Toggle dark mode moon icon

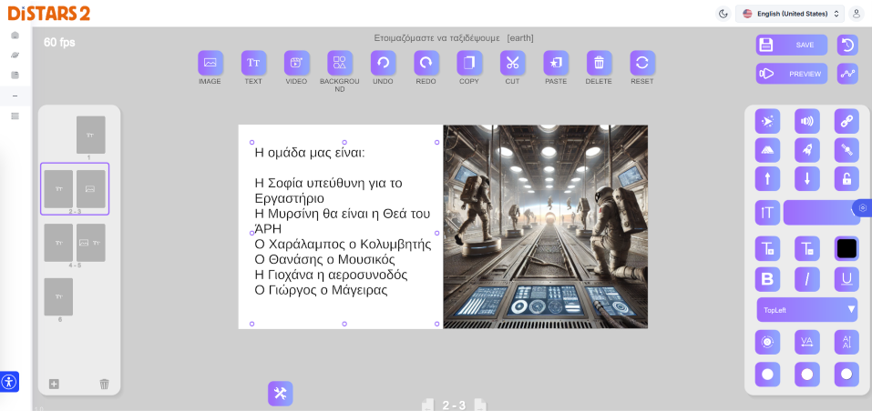pos(723,14)
